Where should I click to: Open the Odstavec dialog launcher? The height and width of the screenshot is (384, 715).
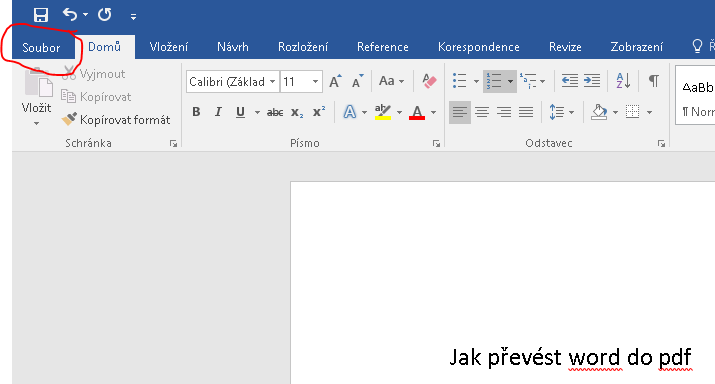(661, 144)
